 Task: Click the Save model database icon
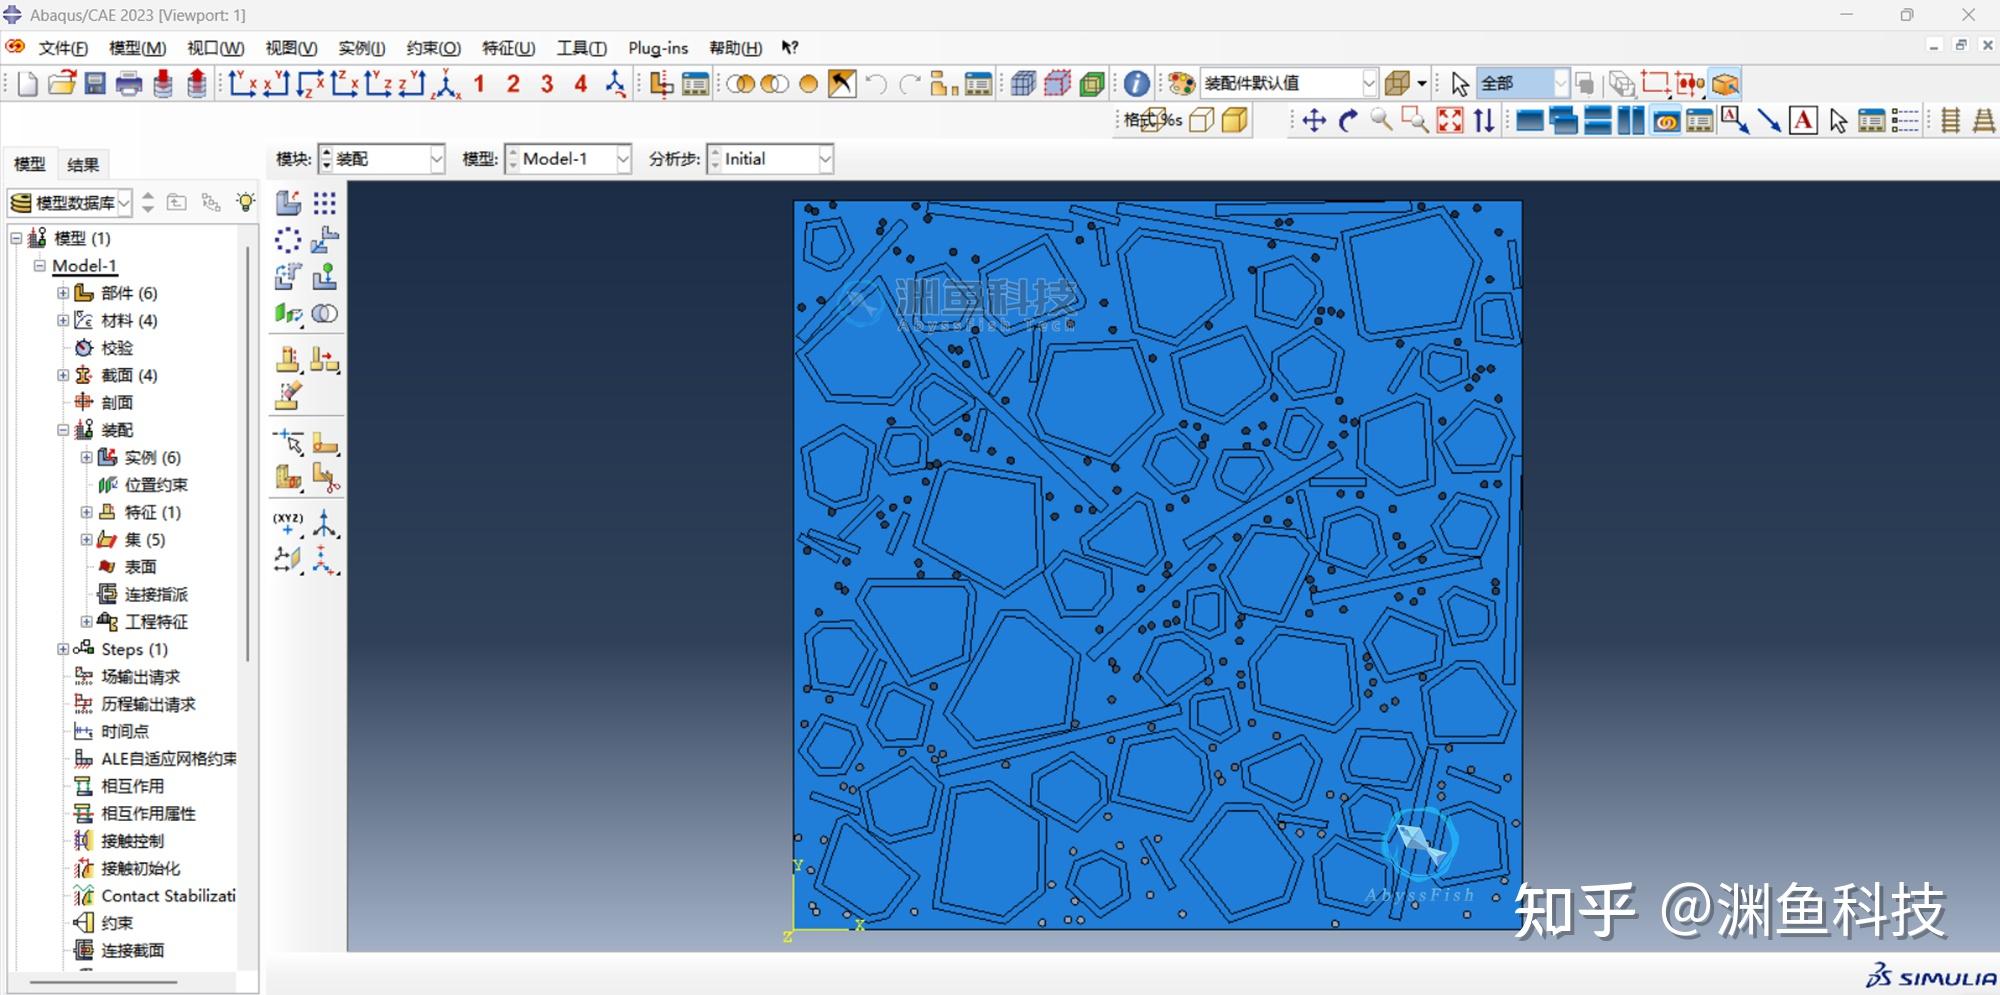95,84
